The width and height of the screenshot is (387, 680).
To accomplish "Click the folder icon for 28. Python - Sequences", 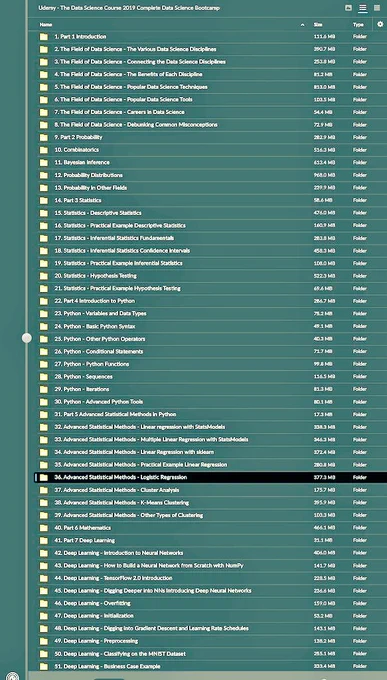I will pos(44,377).
